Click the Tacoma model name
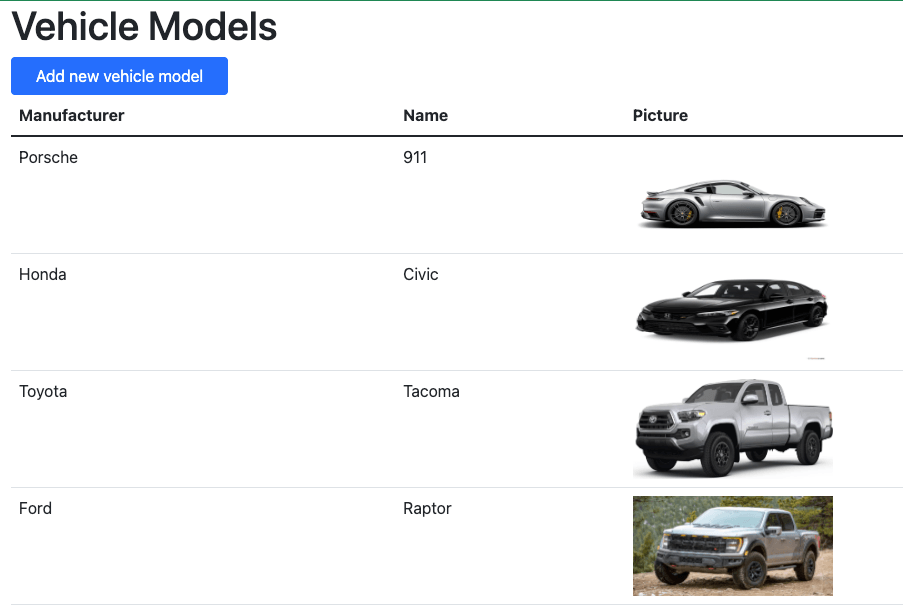 431,391
